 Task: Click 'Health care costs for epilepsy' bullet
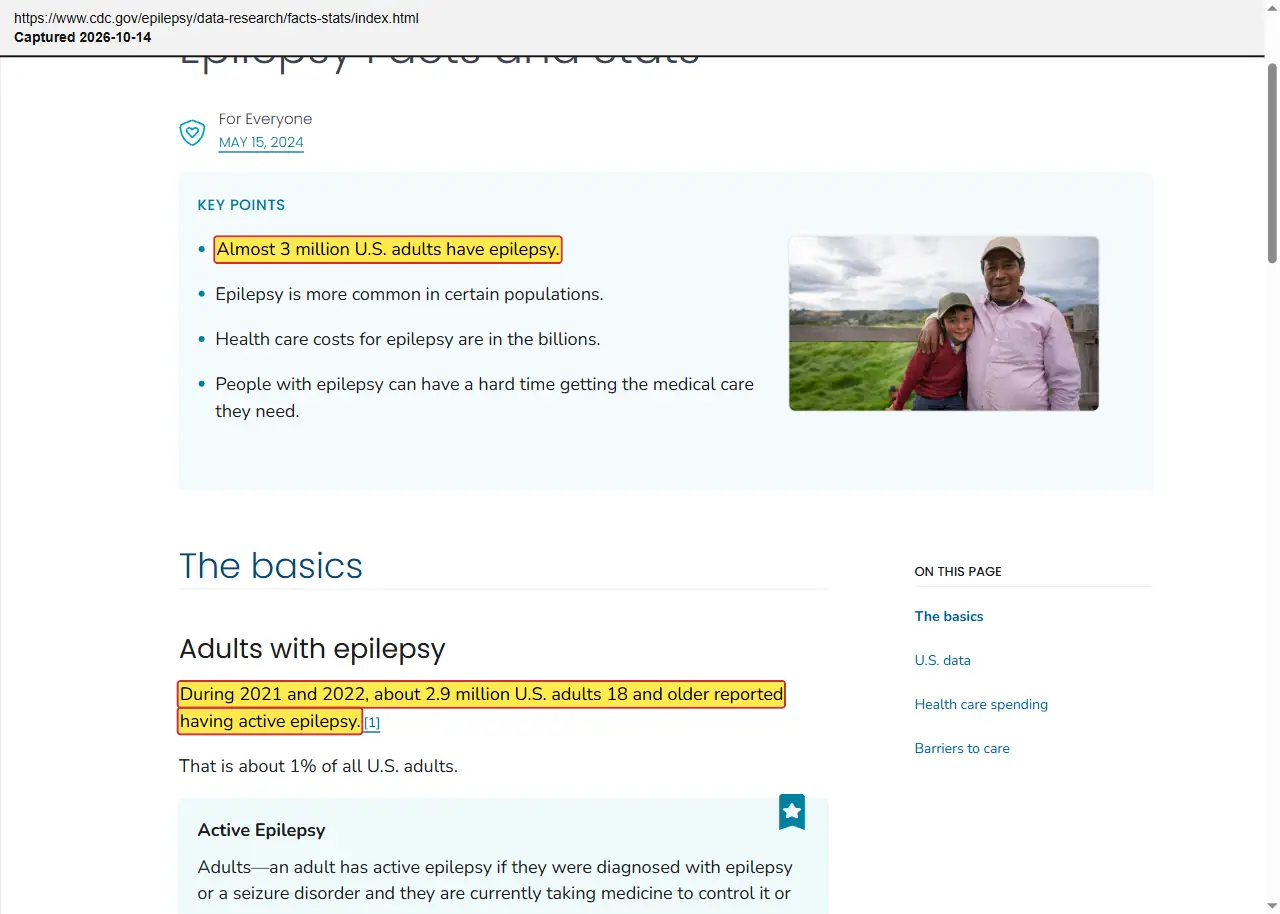[408, 339]
